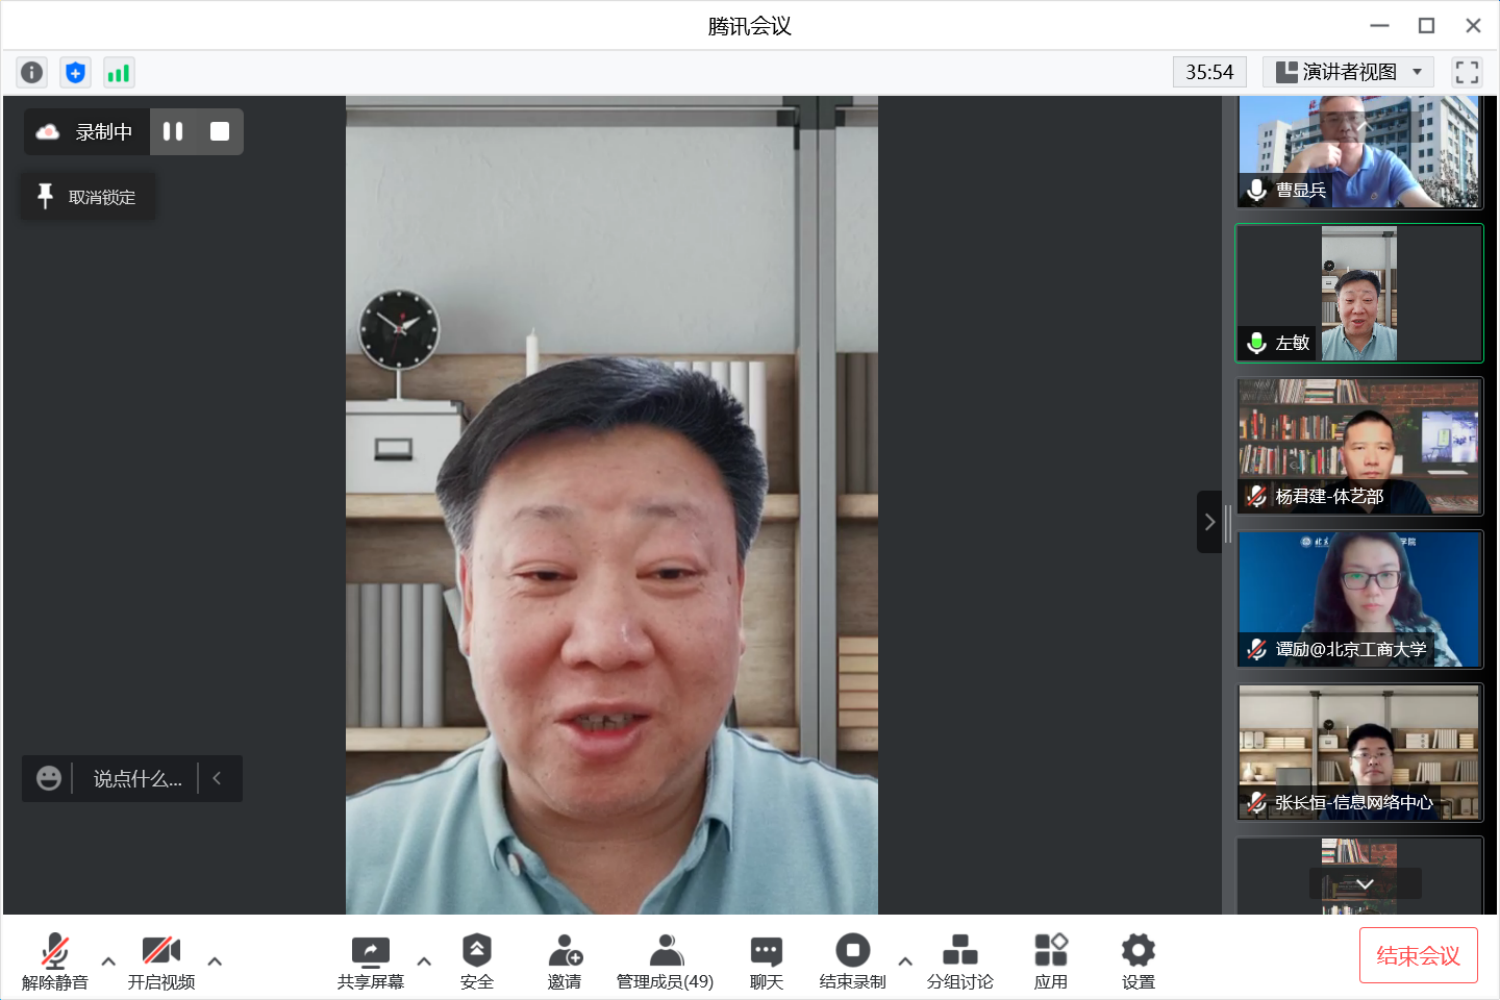Unmute the microphone (解除静音)

(x=55, y=961)
